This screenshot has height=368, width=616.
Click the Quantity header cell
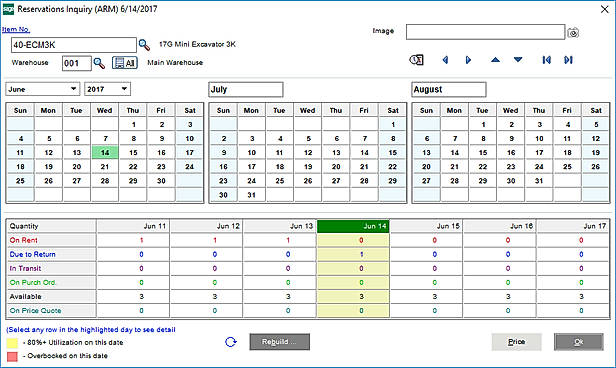point(51,226)
